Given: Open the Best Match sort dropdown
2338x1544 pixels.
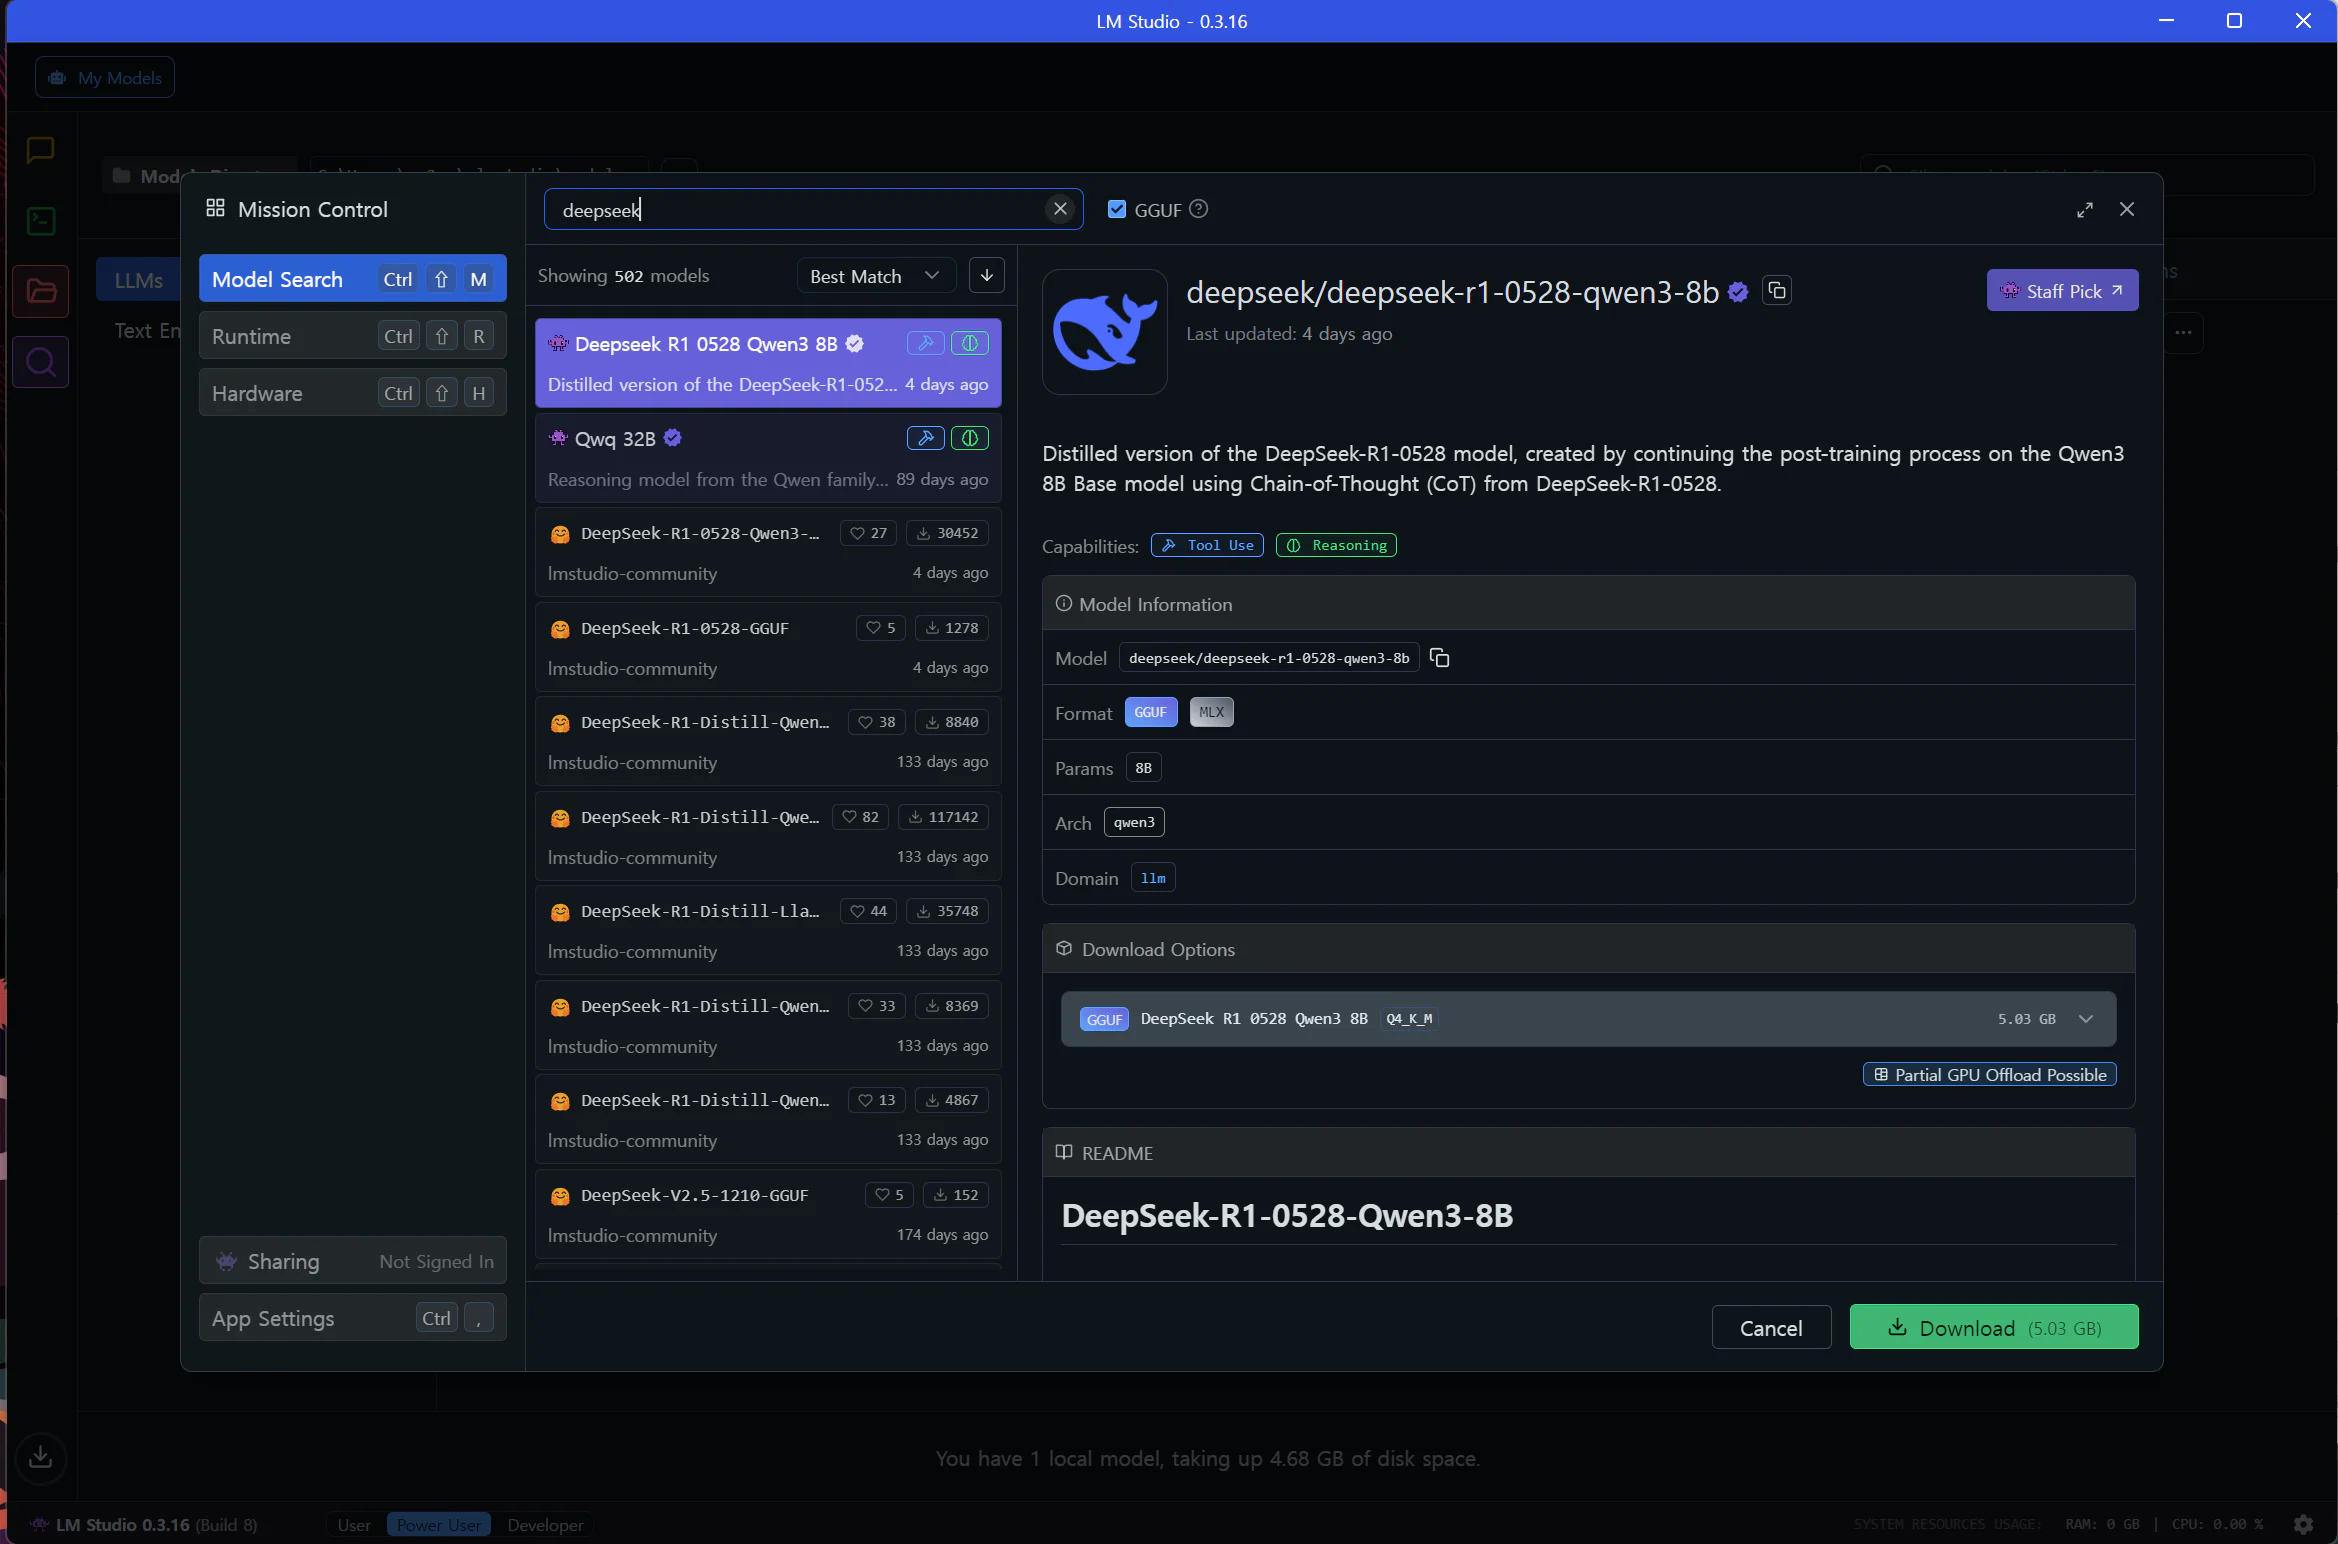Looking at the screenshot, I should (875, 276).
